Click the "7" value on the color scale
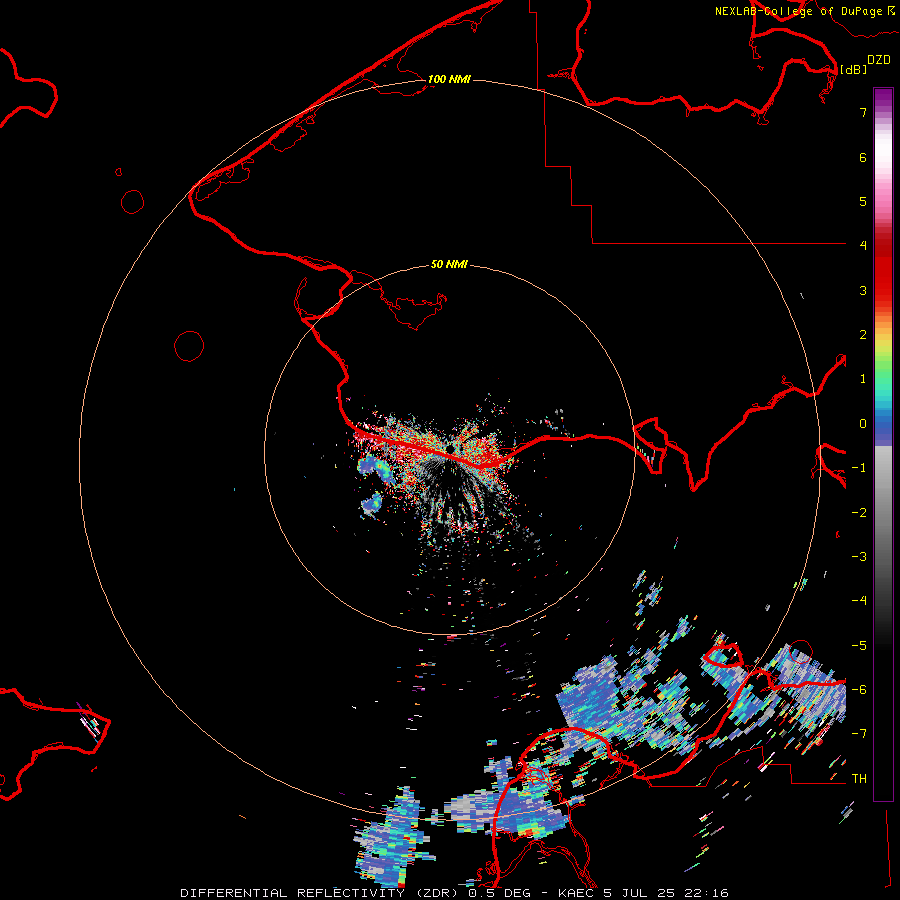900x900 pixels. [863, 112]
